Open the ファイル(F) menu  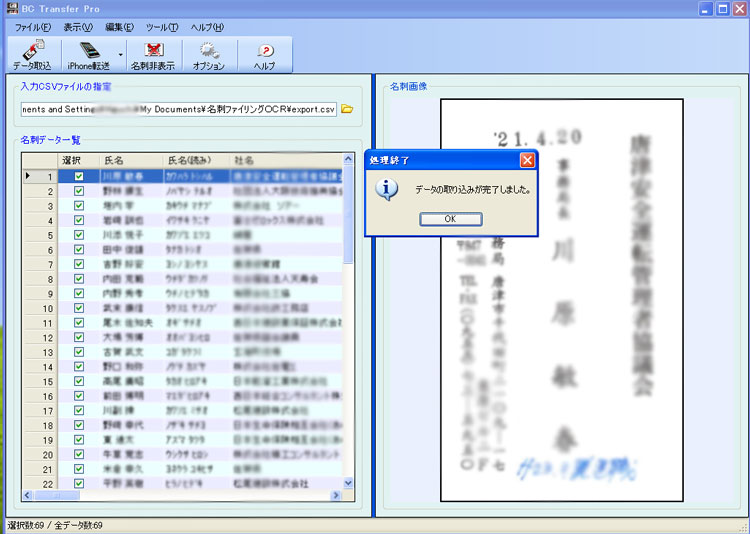pos(33,27)
